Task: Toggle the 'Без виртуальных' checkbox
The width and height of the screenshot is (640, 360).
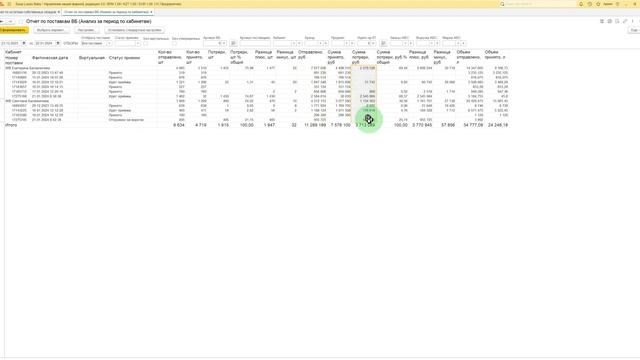Action: coord(146,43)
